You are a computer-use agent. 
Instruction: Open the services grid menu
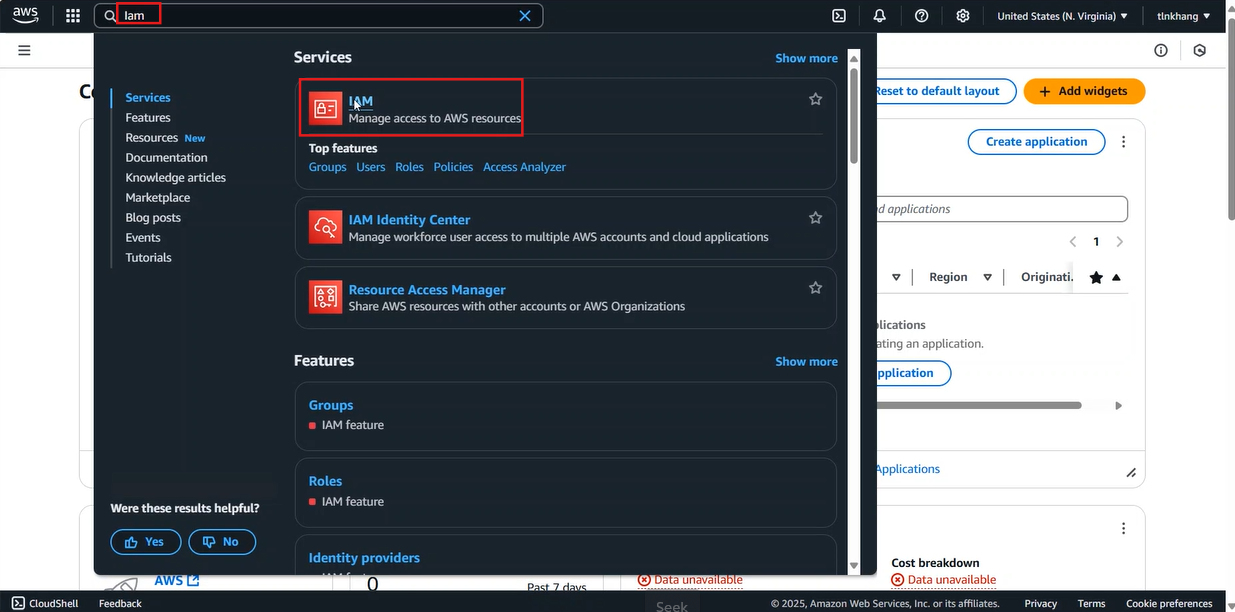[x=73, y=16]
